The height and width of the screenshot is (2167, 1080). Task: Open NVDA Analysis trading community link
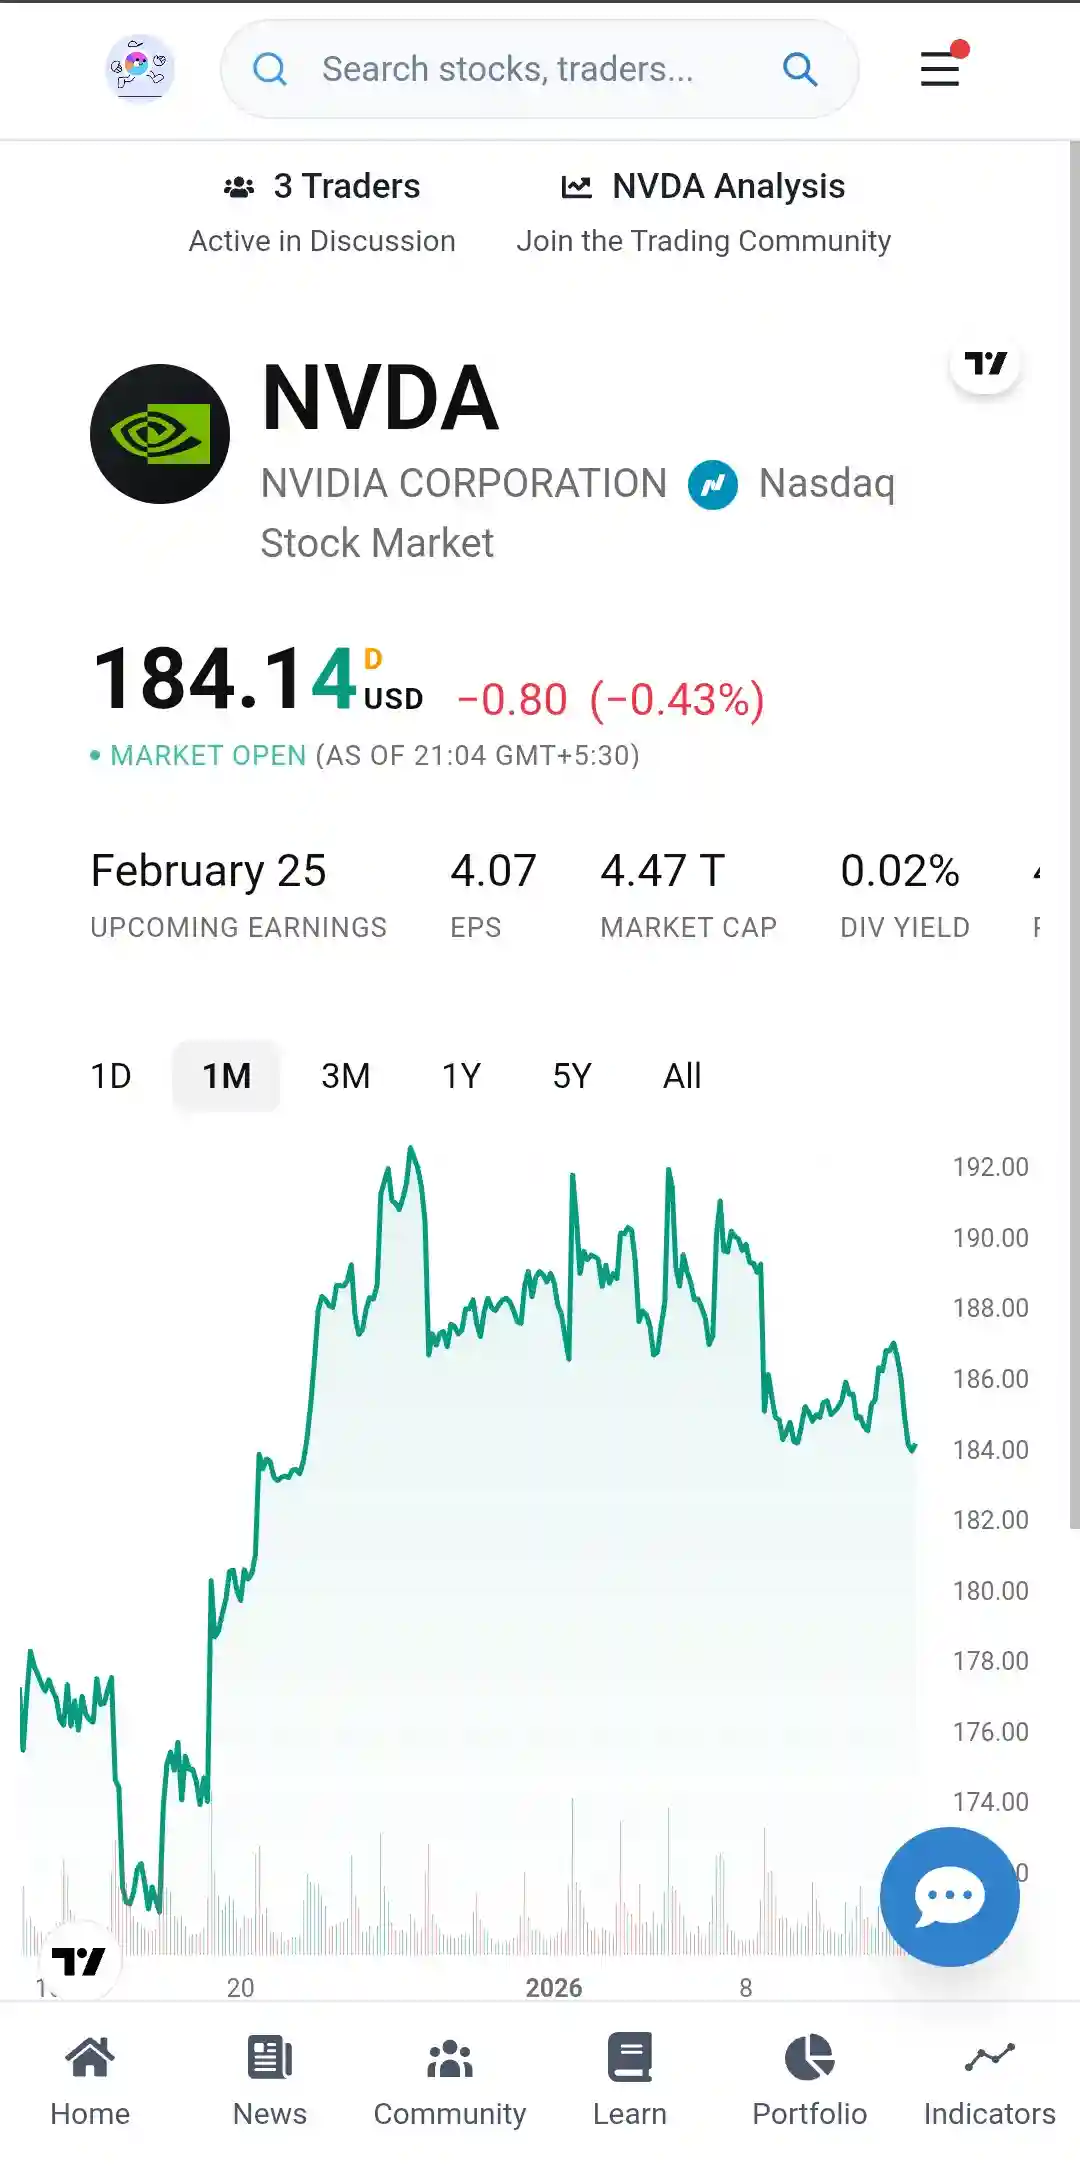coord(704,213)
